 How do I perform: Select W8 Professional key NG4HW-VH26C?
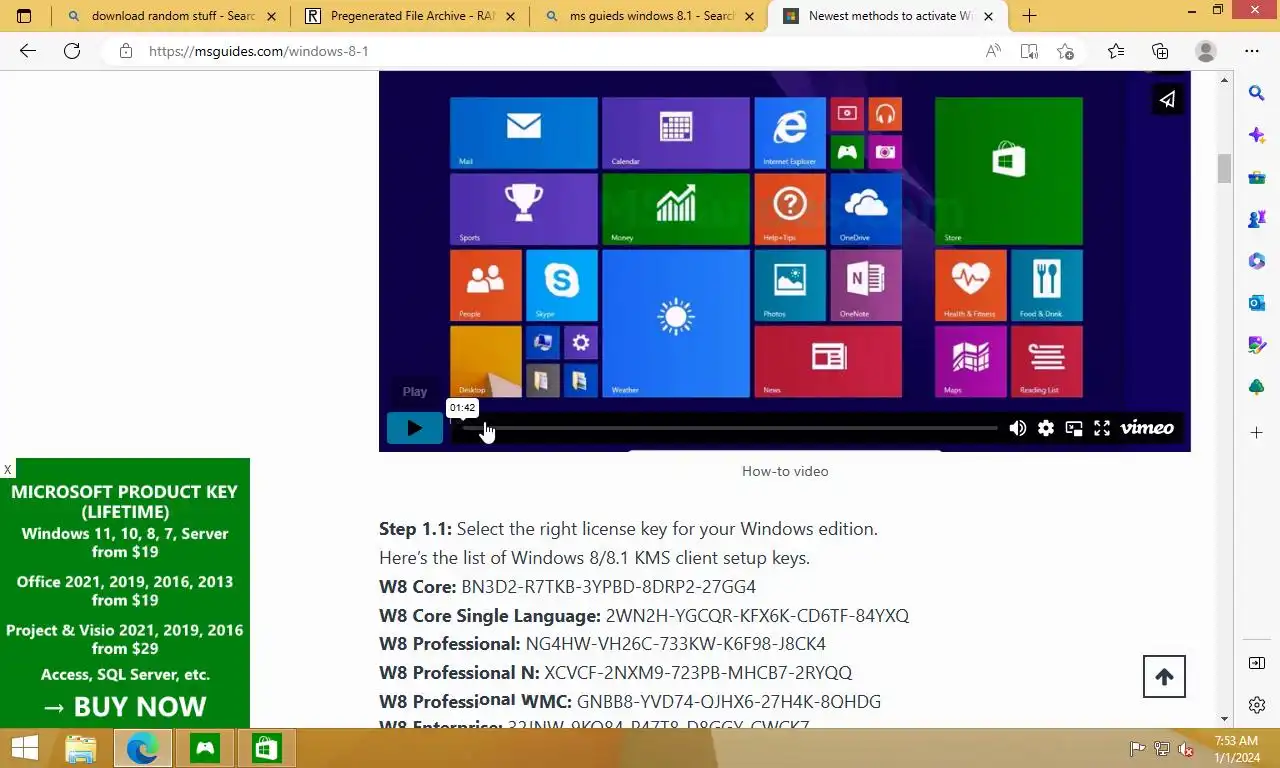click(676, 644)
